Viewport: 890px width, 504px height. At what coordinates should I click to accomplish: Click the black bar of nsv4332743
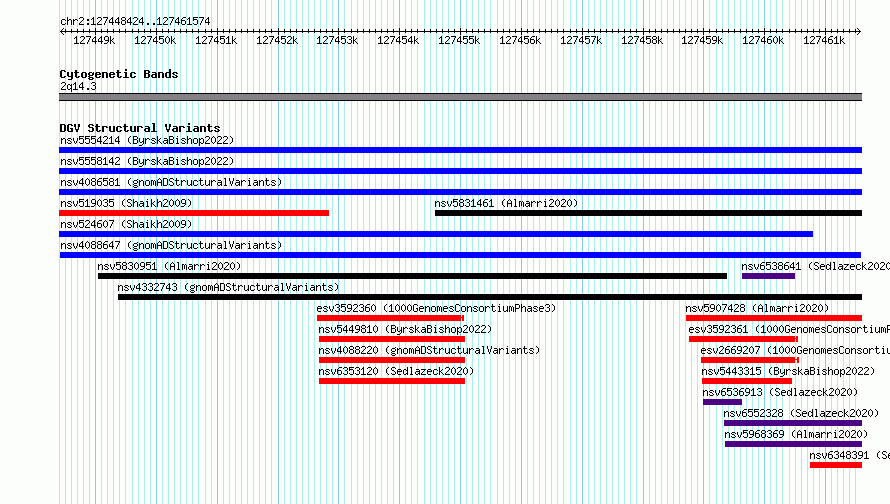(490, 297)
